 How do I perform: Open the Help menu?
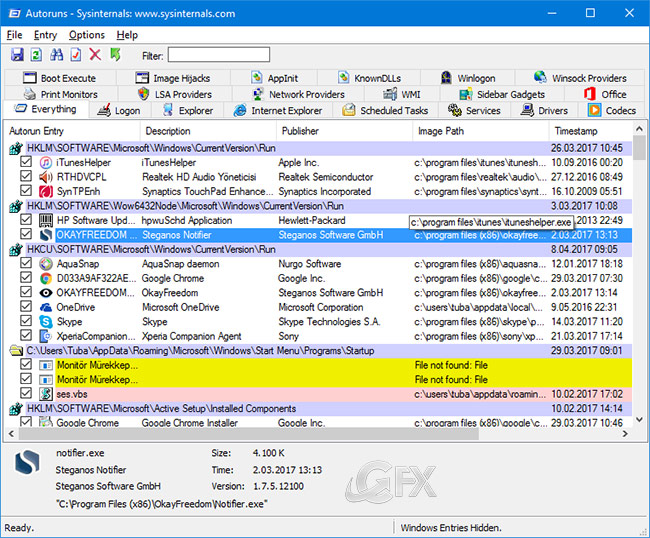[x=127, y=35]
